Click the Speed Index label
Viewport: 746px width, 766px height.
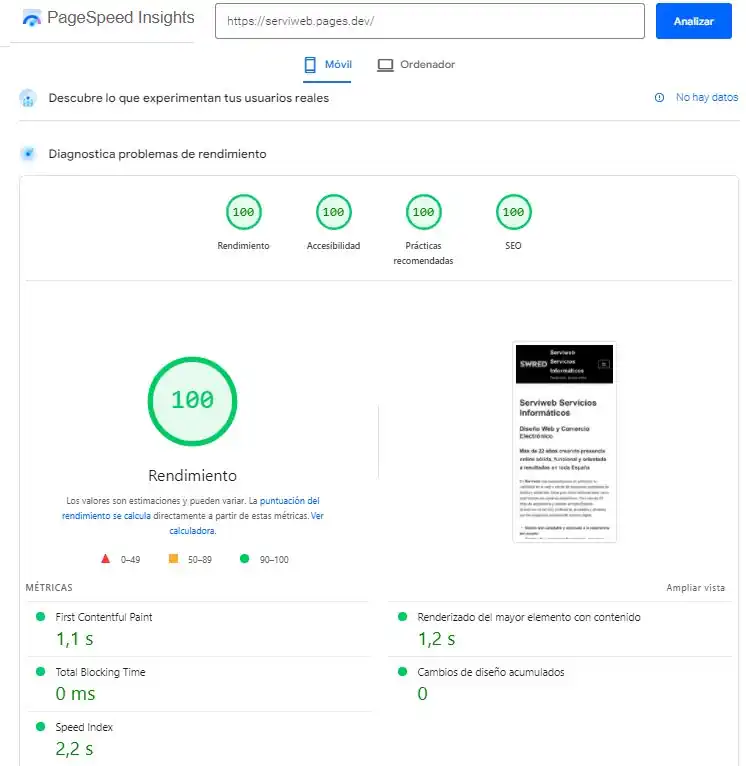[x=84, y=727]
